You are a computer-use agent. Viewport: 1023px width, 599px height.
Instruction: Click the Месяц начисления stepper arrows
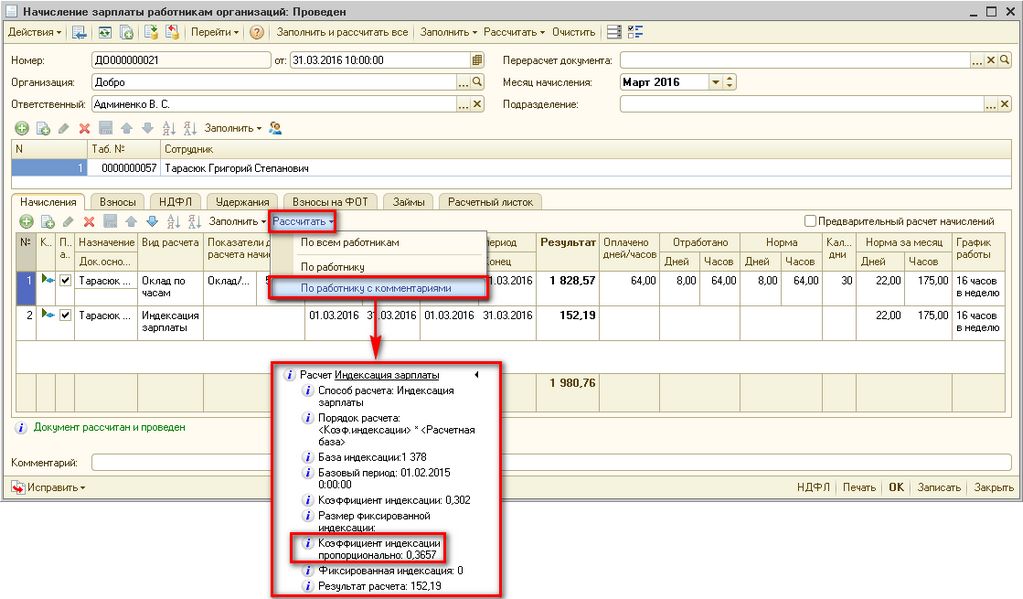730,82
